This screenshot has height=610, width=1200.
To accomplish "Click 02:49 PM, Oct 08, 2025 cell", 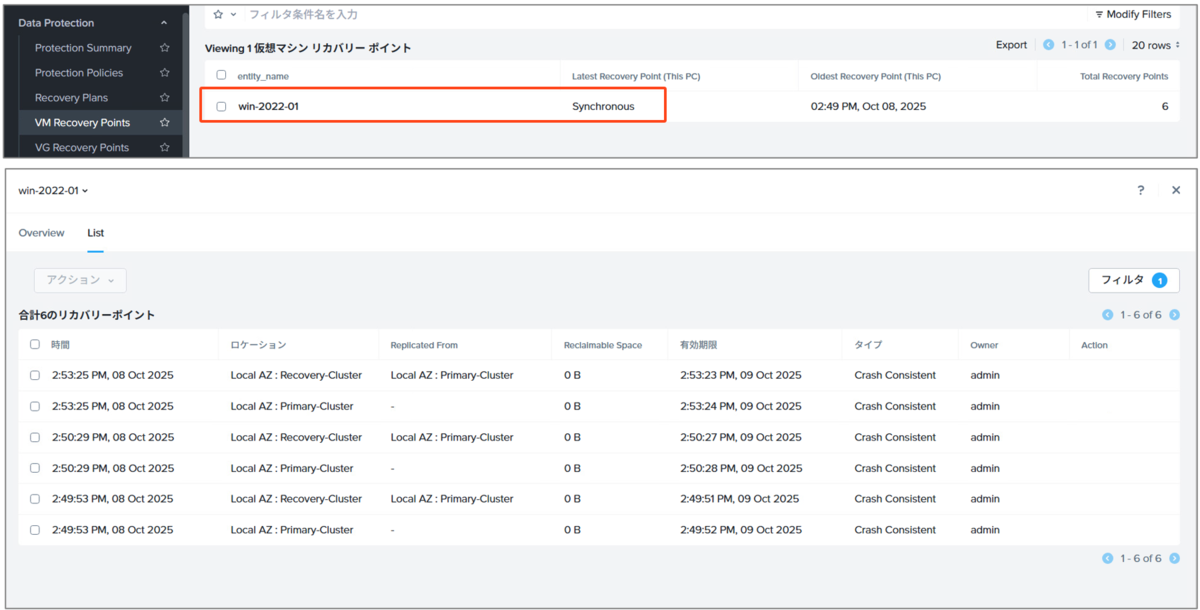I will coord(868,106).
